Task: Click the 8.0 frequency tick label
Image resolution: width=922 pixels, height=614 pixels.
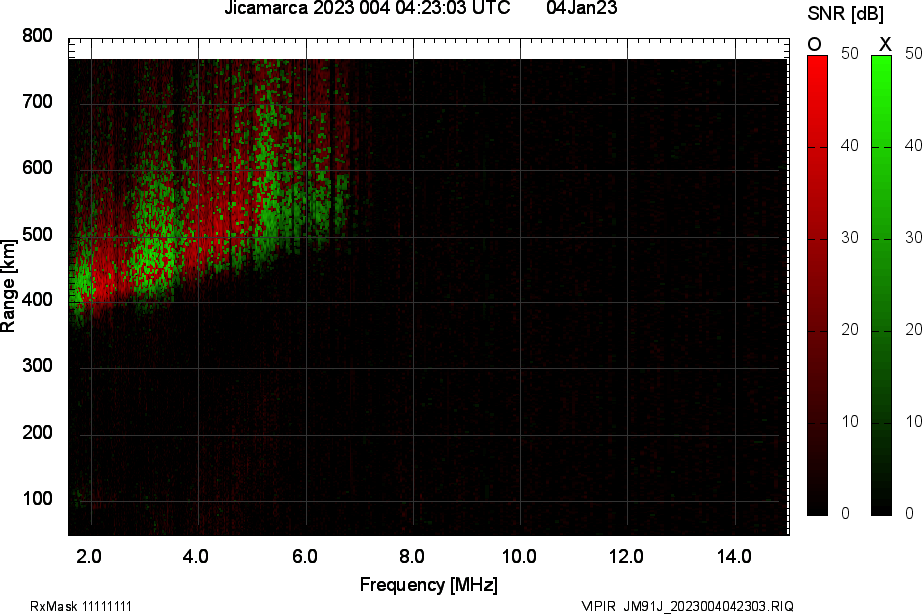Action: coord(412,556)
